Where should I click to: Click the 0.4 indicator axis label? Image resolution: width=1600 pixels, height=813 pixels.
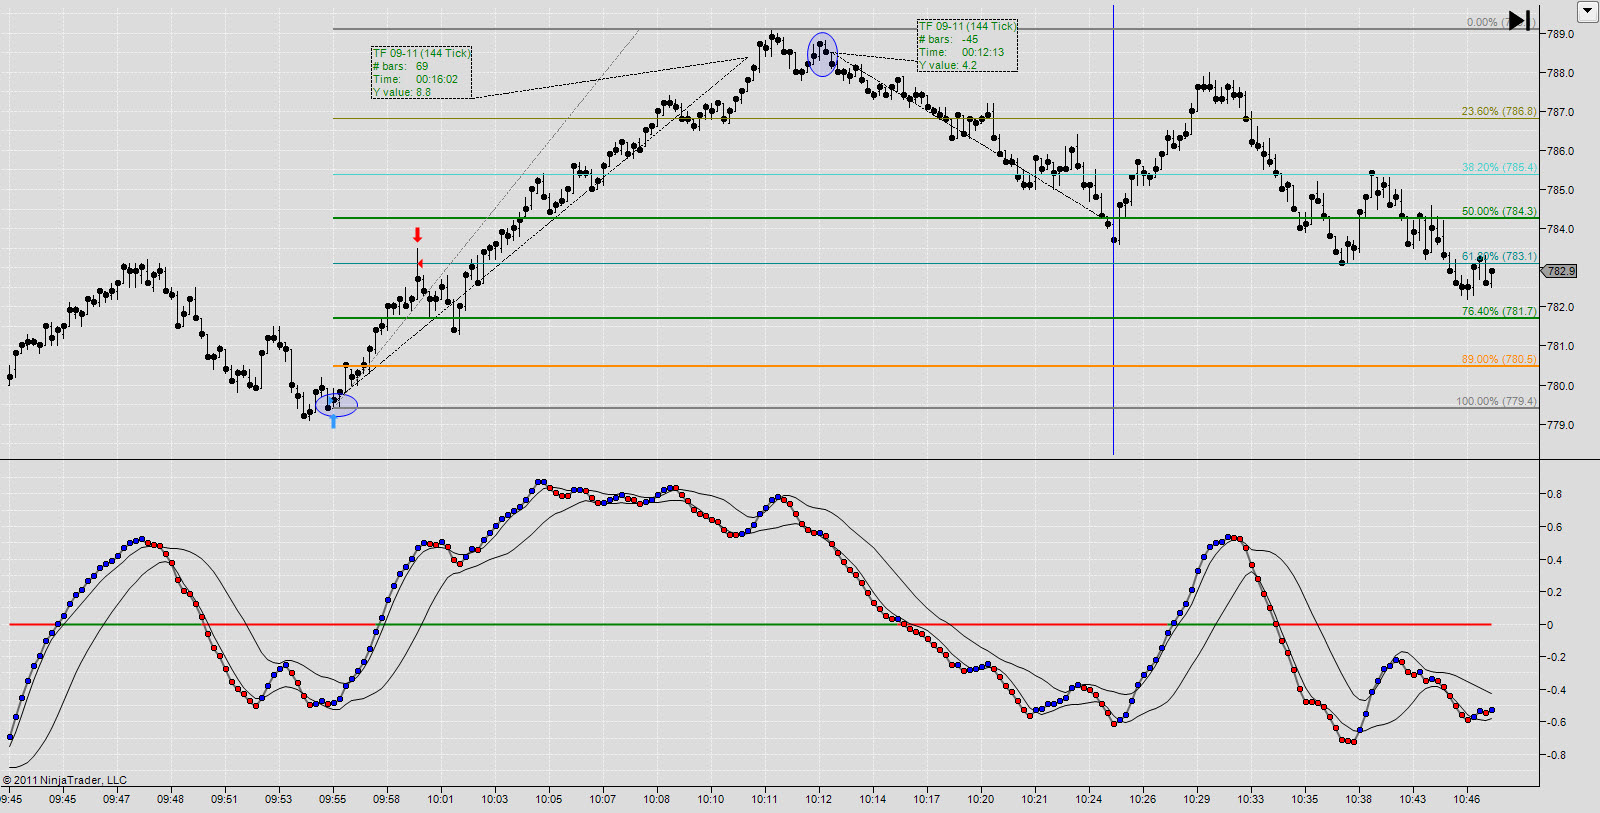1554,560
